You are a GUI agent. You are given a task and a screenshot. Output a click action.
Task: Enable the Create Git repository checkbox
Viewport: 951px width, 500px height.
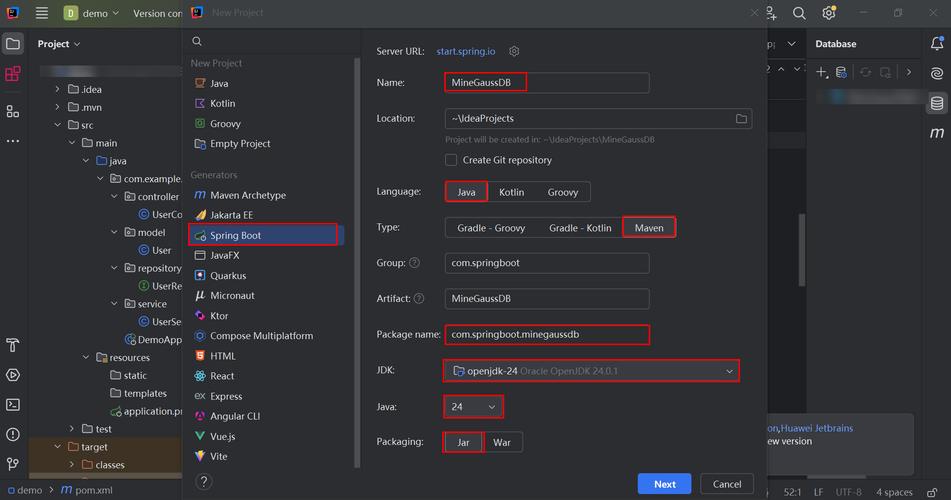451,160
